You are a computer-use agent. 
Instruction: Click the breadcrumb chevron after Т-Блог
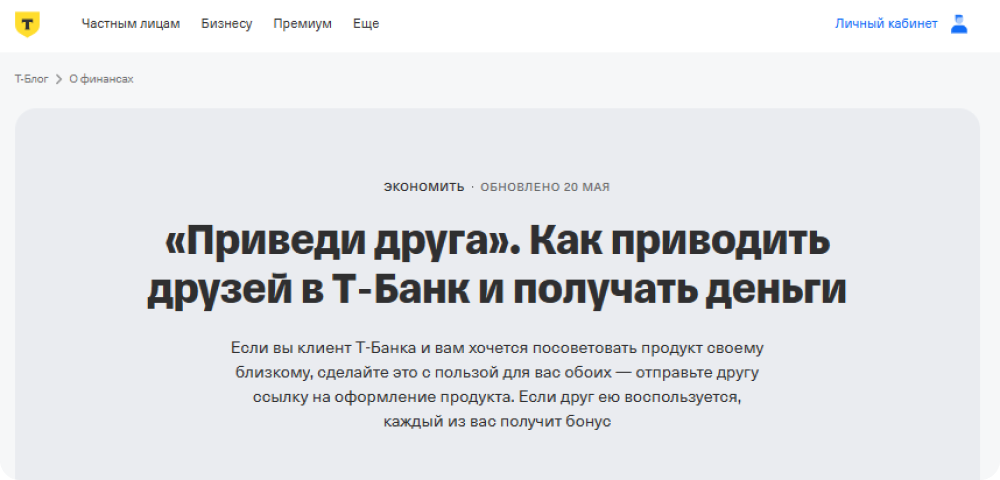tap(59, 79)
